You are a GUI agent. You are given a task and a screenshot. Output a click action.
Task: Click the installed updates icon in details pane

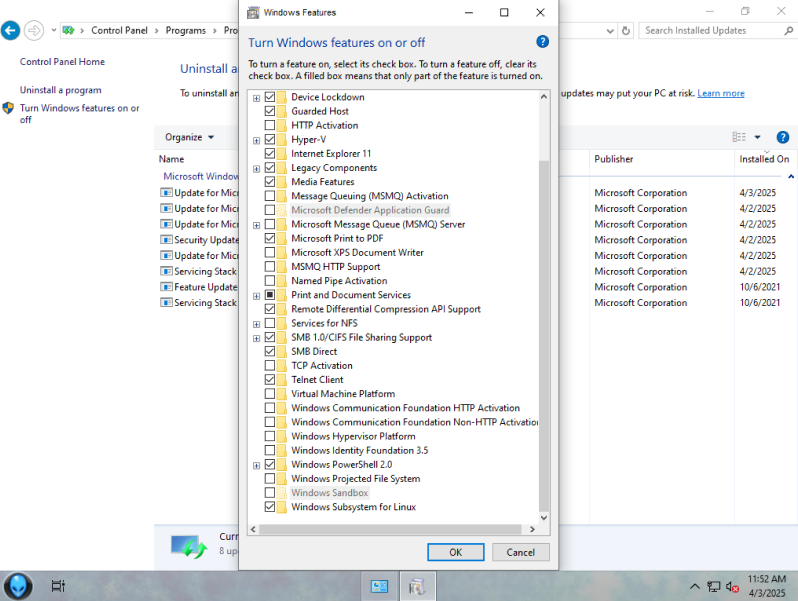189,547
